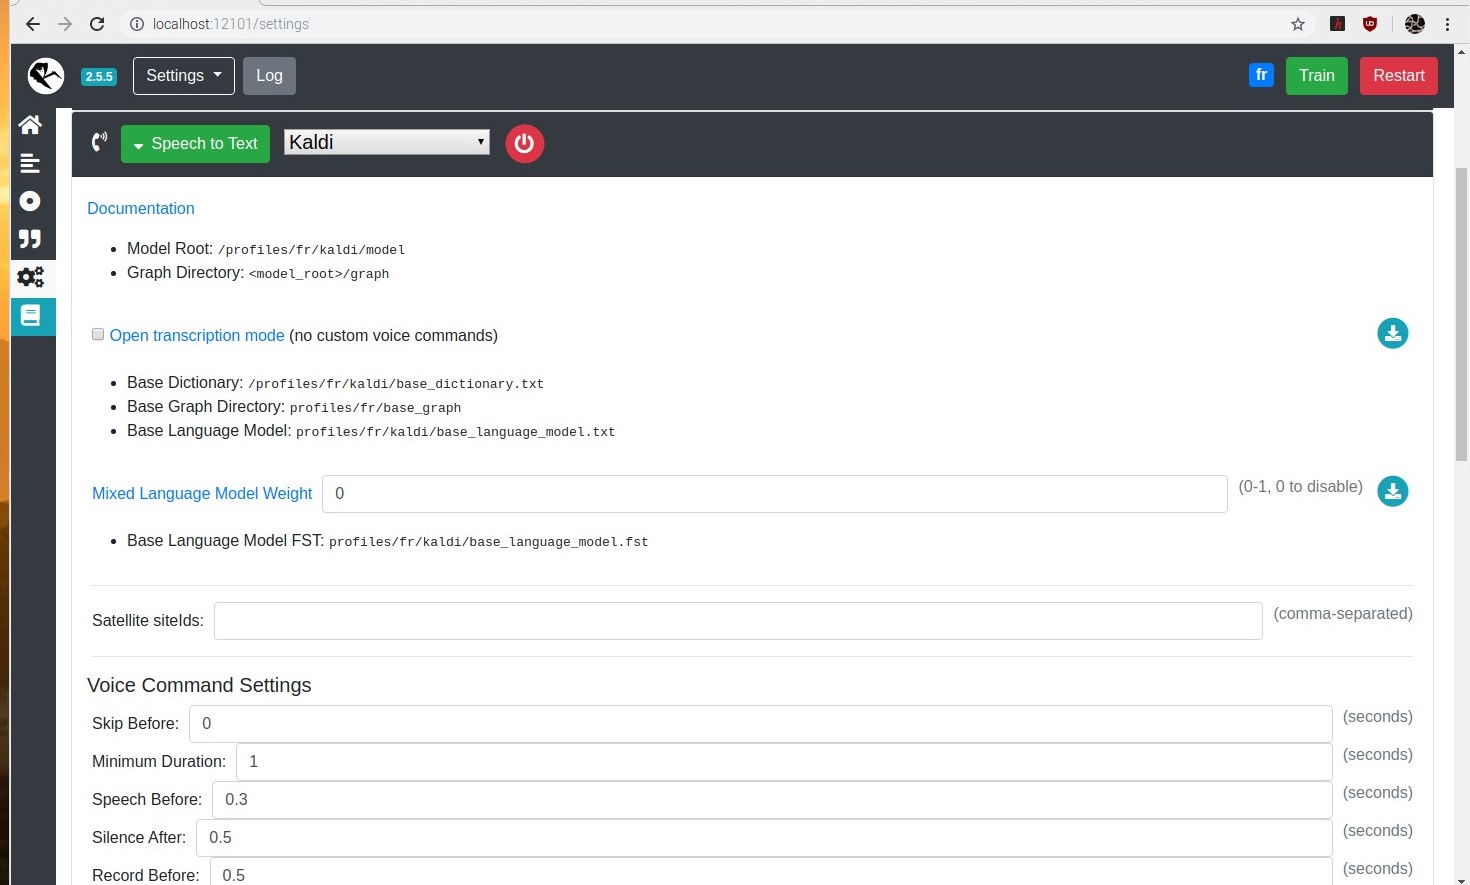
Task: Click the red Restart button
Action: tap(1398, 76)
